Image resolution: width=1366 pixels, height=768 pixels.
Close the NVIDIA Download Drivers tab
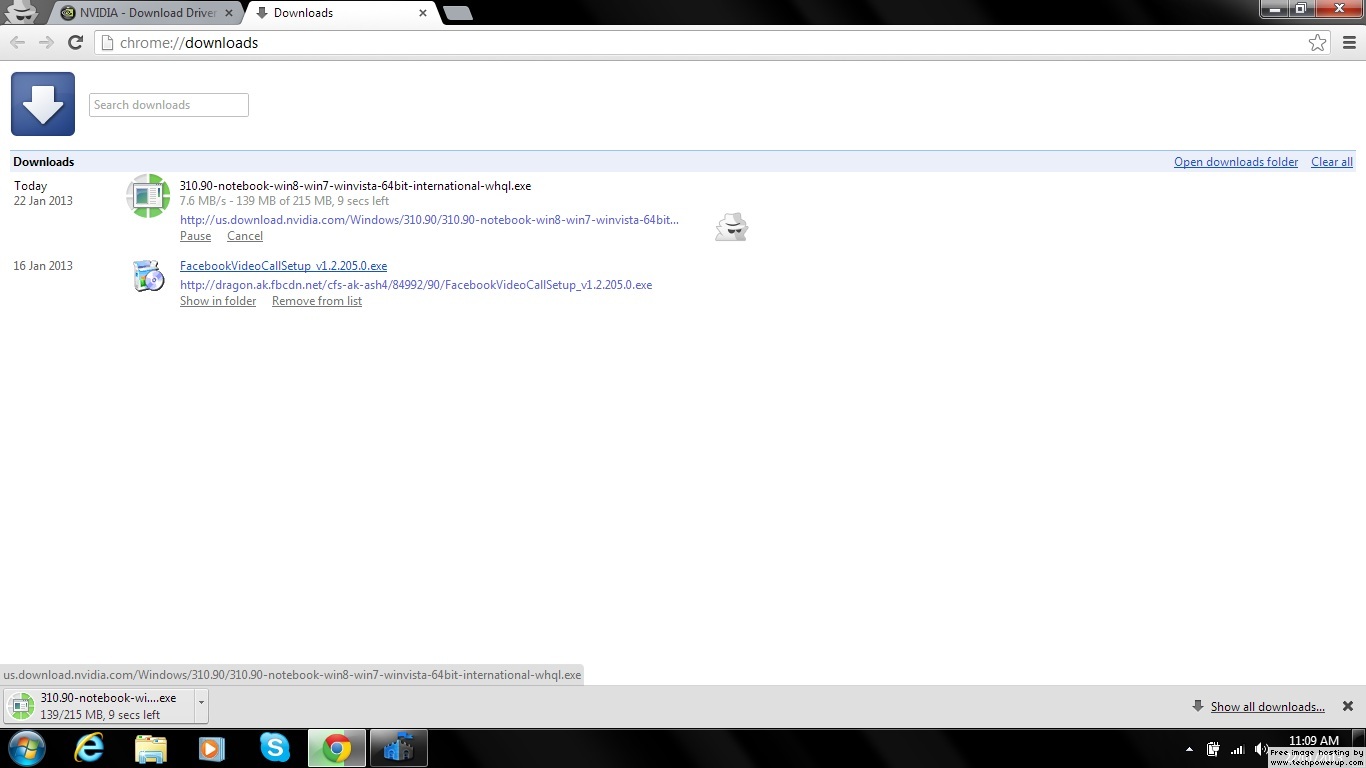[228, 13]
